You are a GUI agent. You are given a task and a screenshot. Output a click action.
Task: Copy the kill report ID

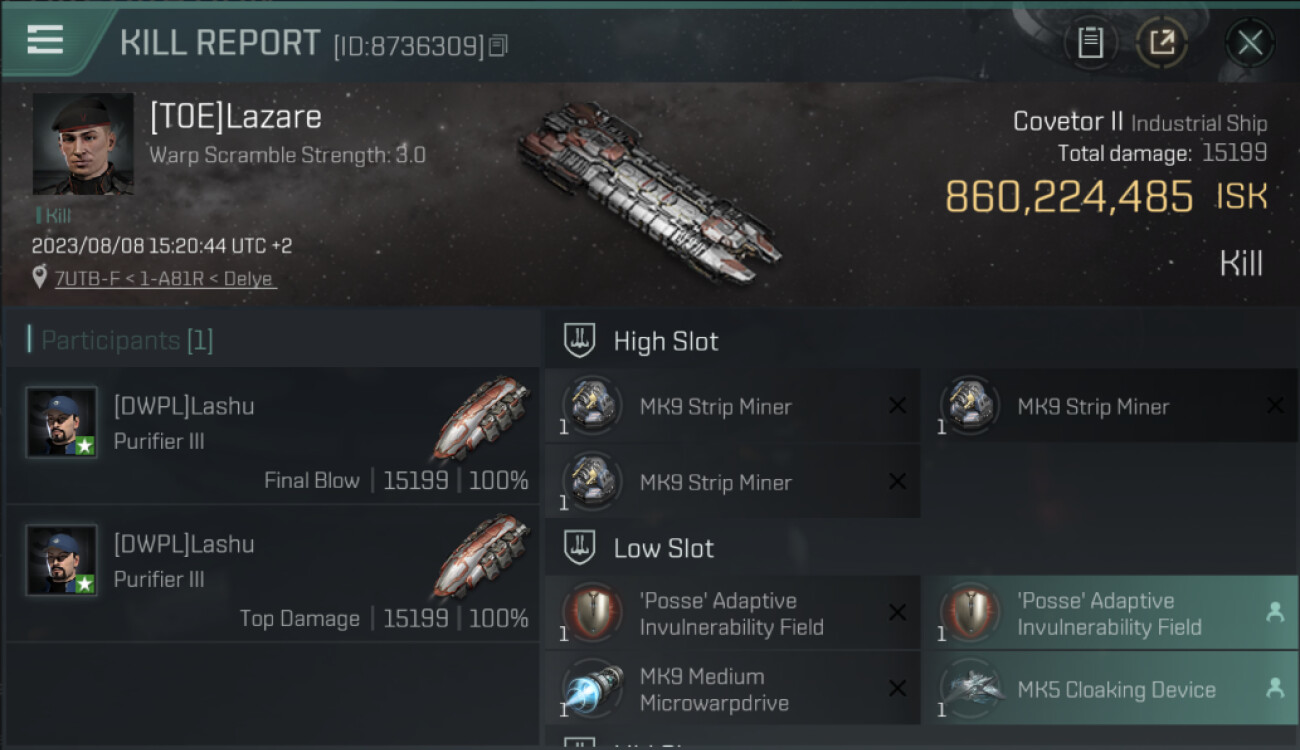click(x=498, y=45)
